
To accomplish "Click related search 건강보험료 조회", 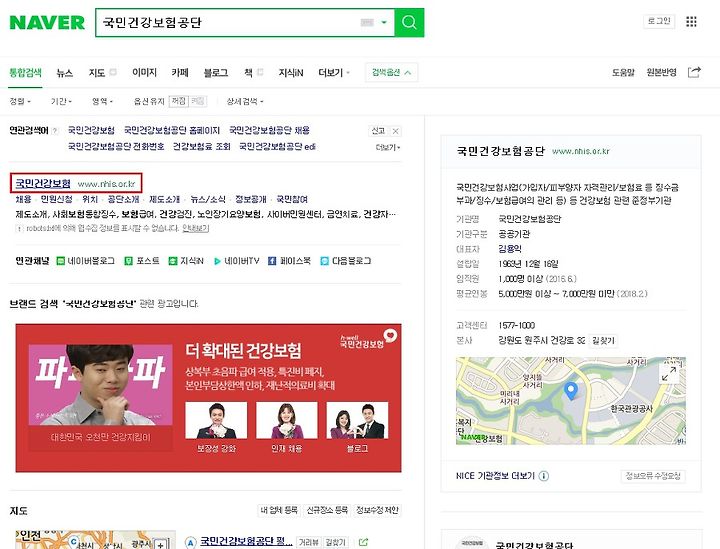I will coord(201,146).
